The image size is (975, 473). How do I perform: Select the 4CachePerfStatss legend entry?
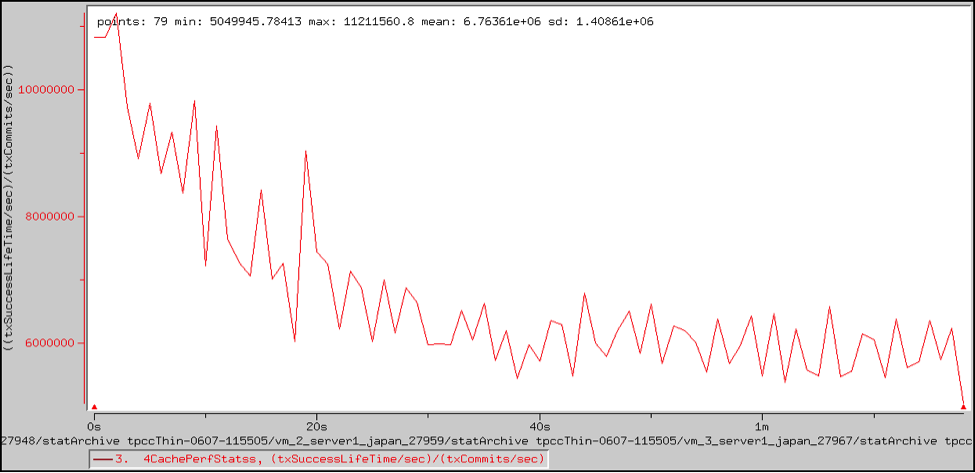pos(318,460)
